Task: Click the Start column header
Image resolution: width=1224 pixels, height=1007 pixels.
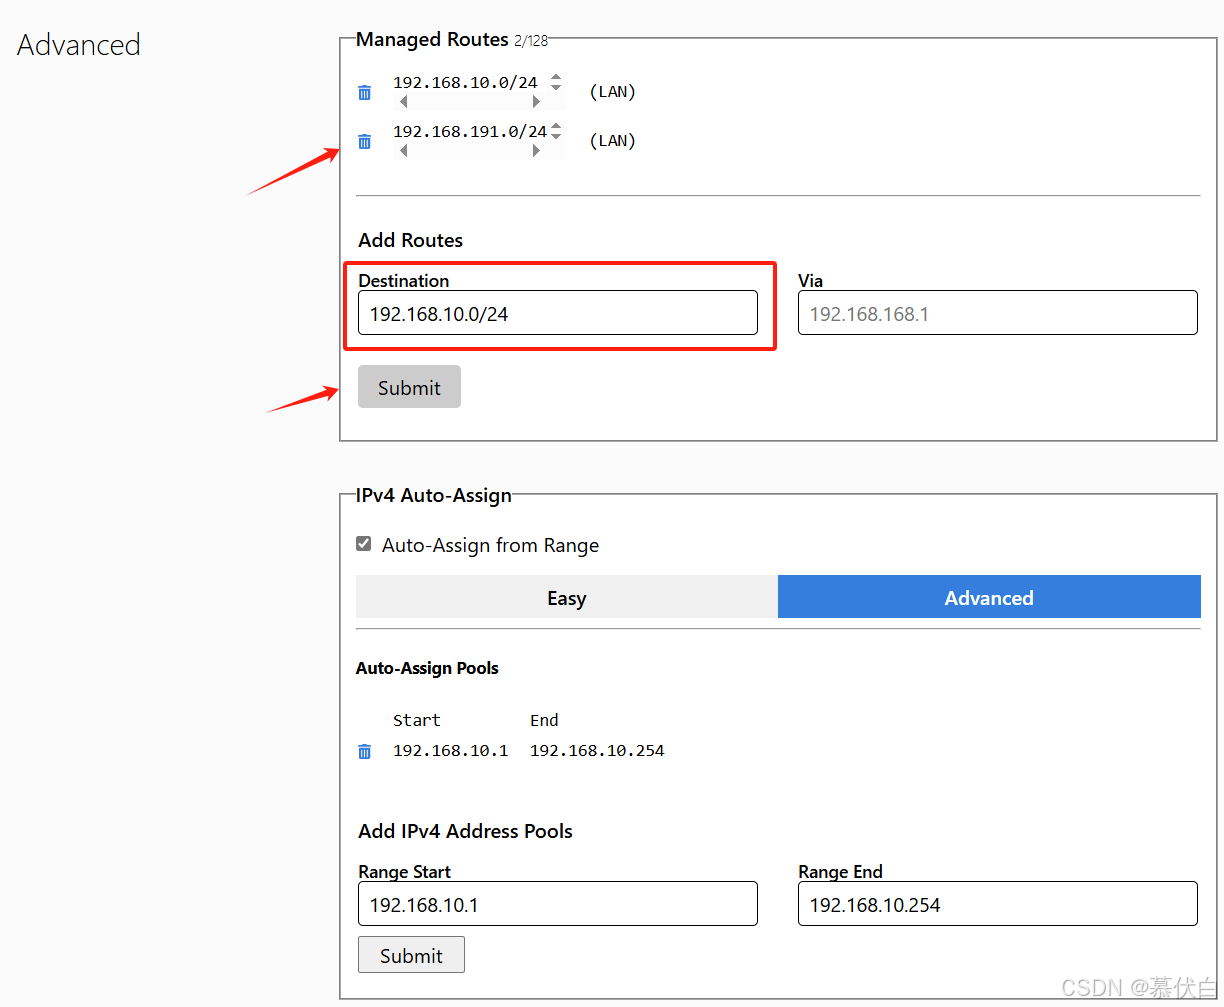Action: [416, 720]
